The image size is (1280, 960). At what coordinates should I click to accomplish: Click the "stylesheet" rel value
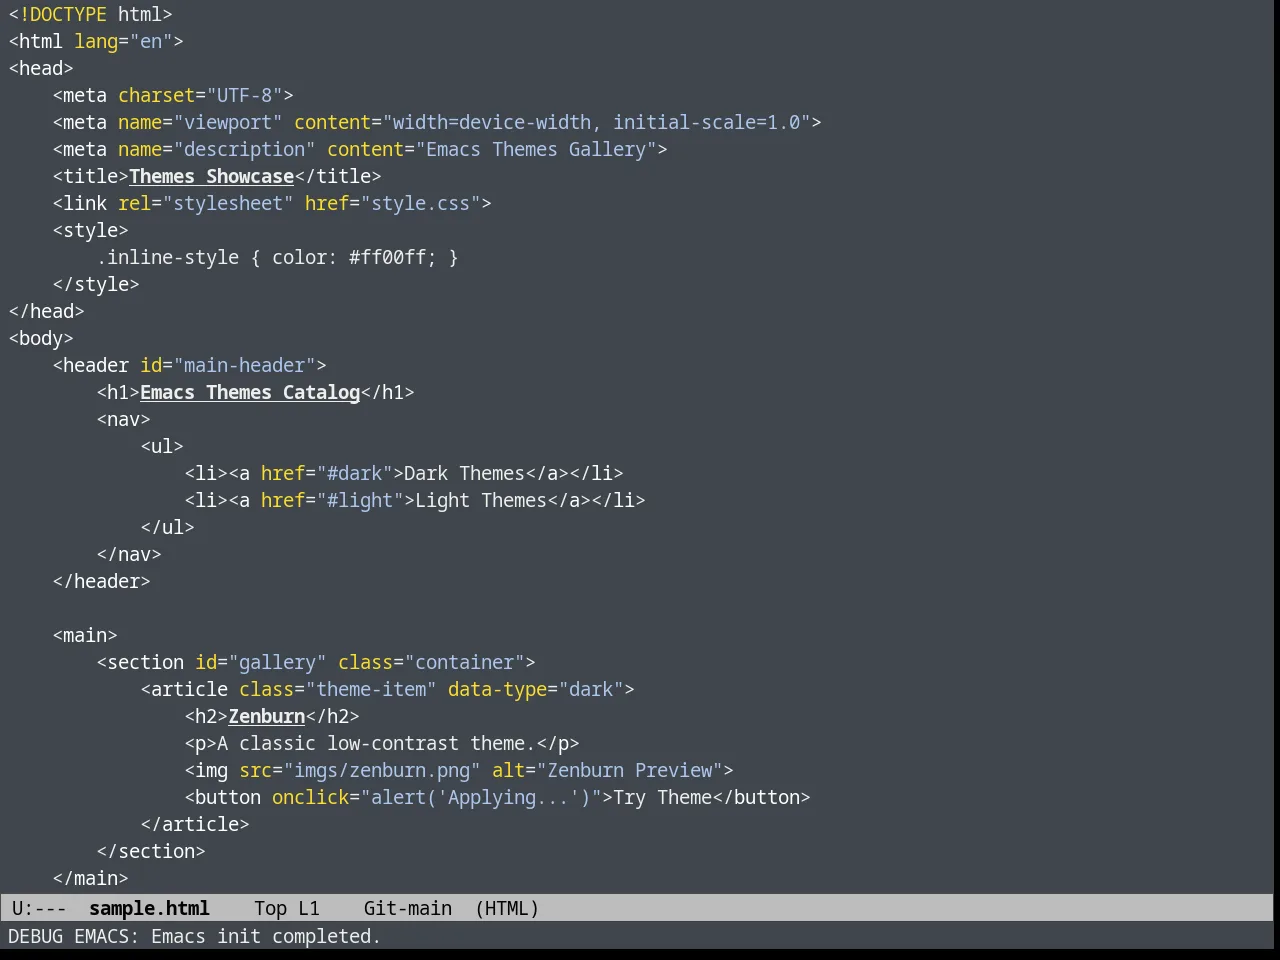[228, 203]
